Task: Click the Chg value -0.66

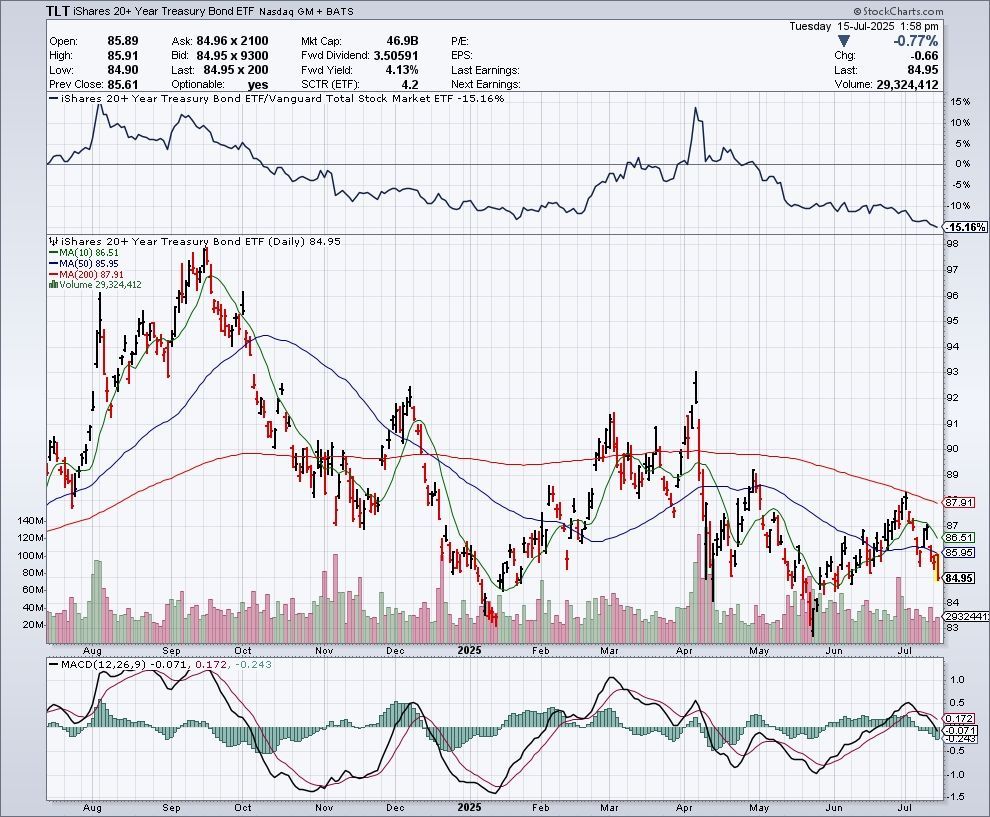Action: point(924,56)
